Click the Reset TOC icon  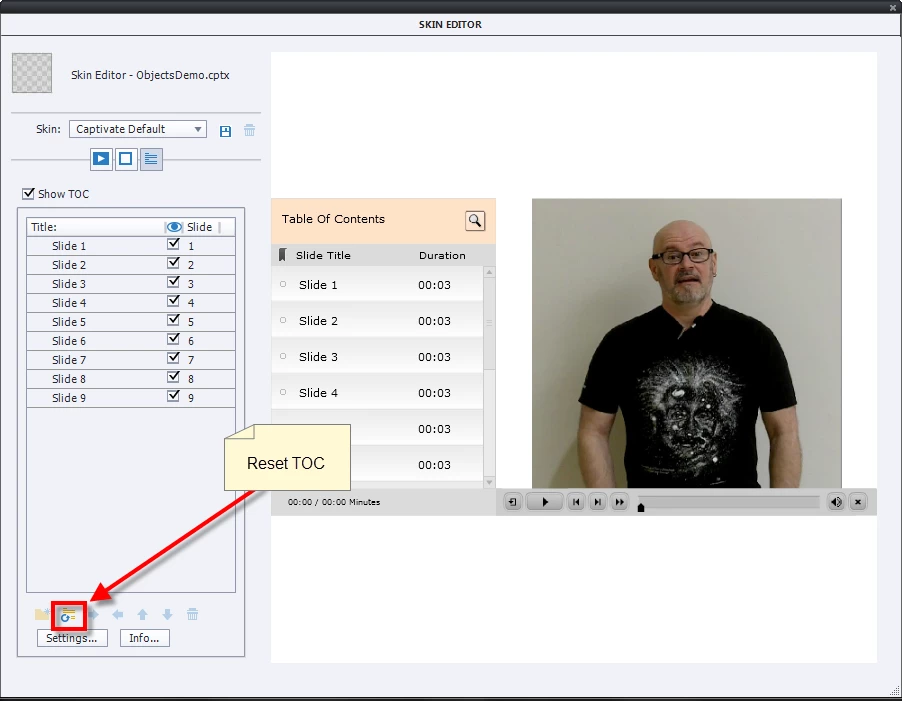click(68, 615)
